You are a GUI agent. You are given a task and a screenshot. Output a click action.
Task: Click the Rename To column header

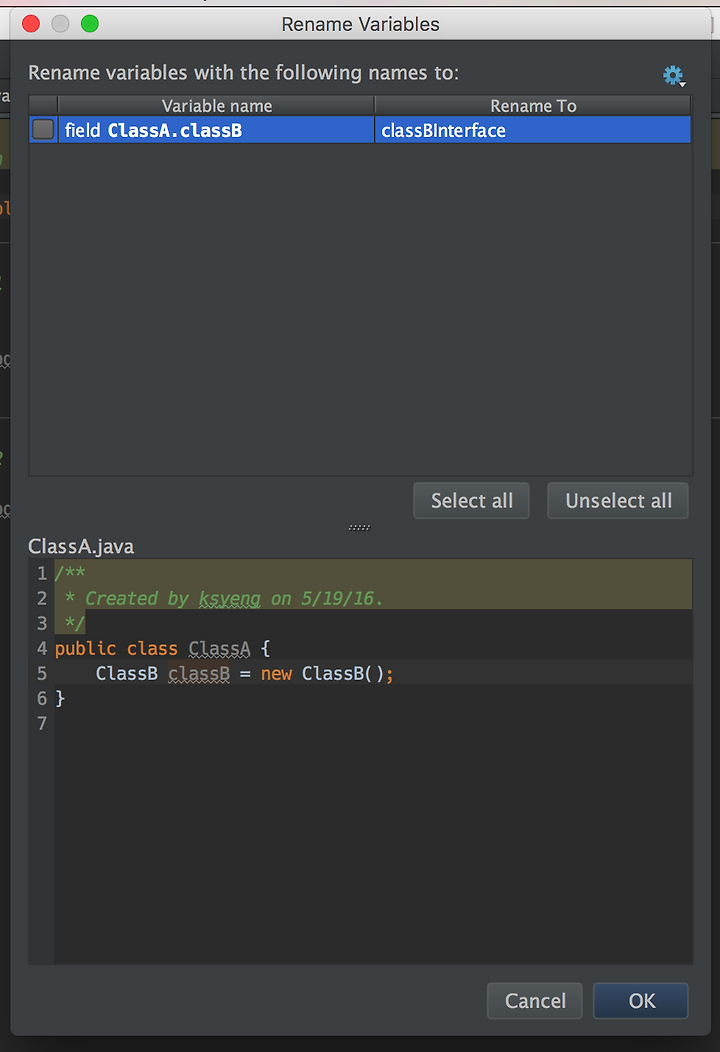tap(533, 106)
